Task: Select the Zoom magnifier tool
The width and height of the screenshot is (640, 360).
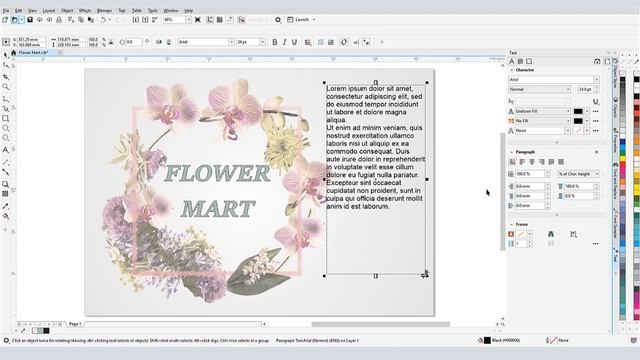Action: click(6, 87)
